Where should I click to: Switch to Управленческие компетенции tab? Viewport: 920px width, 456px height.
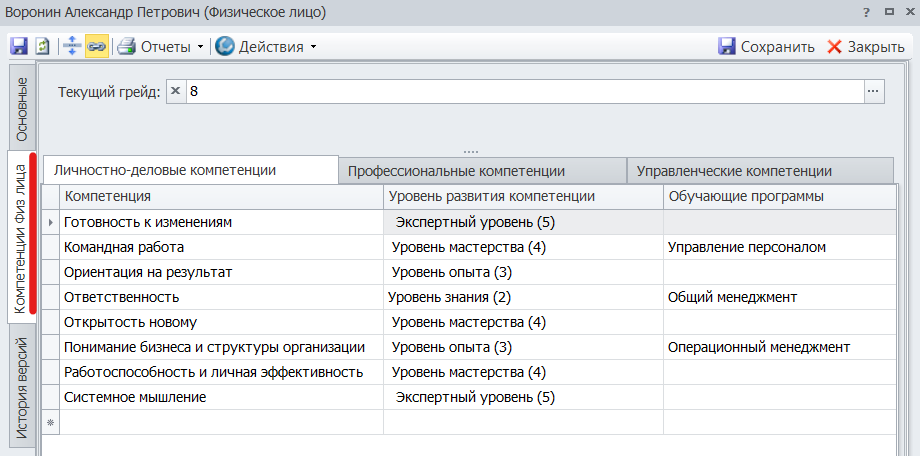734,171
